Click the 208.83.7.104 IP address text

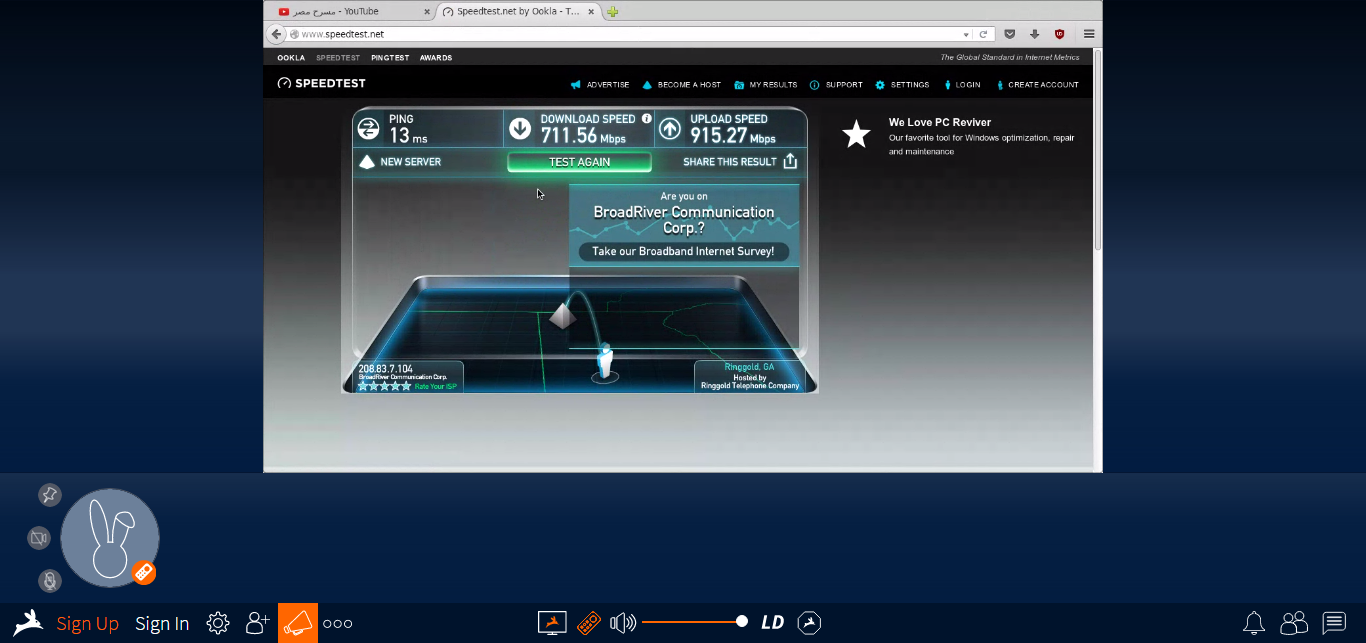click(x=385, y=369)
